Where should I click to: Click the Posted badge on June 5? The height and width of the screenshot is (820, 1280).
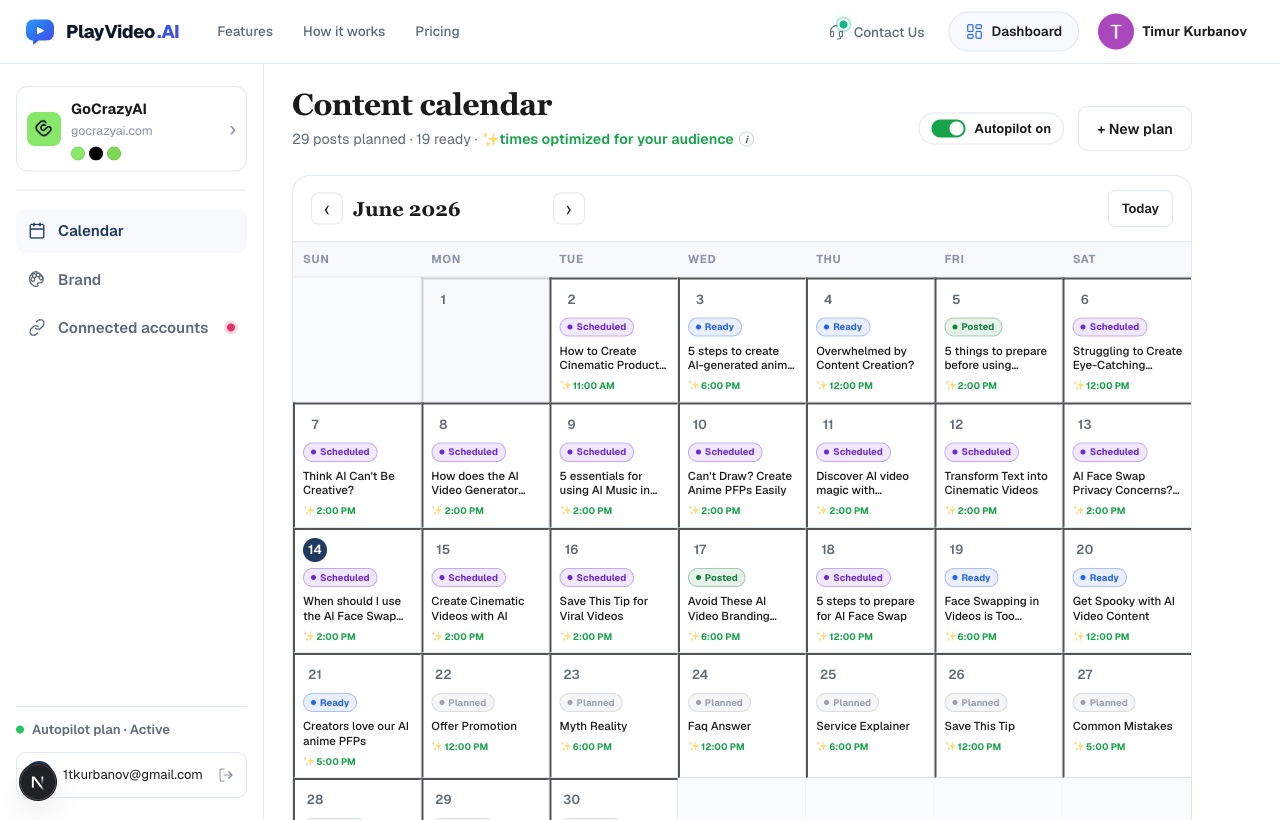pyautogui.click(x=973, y=327)
